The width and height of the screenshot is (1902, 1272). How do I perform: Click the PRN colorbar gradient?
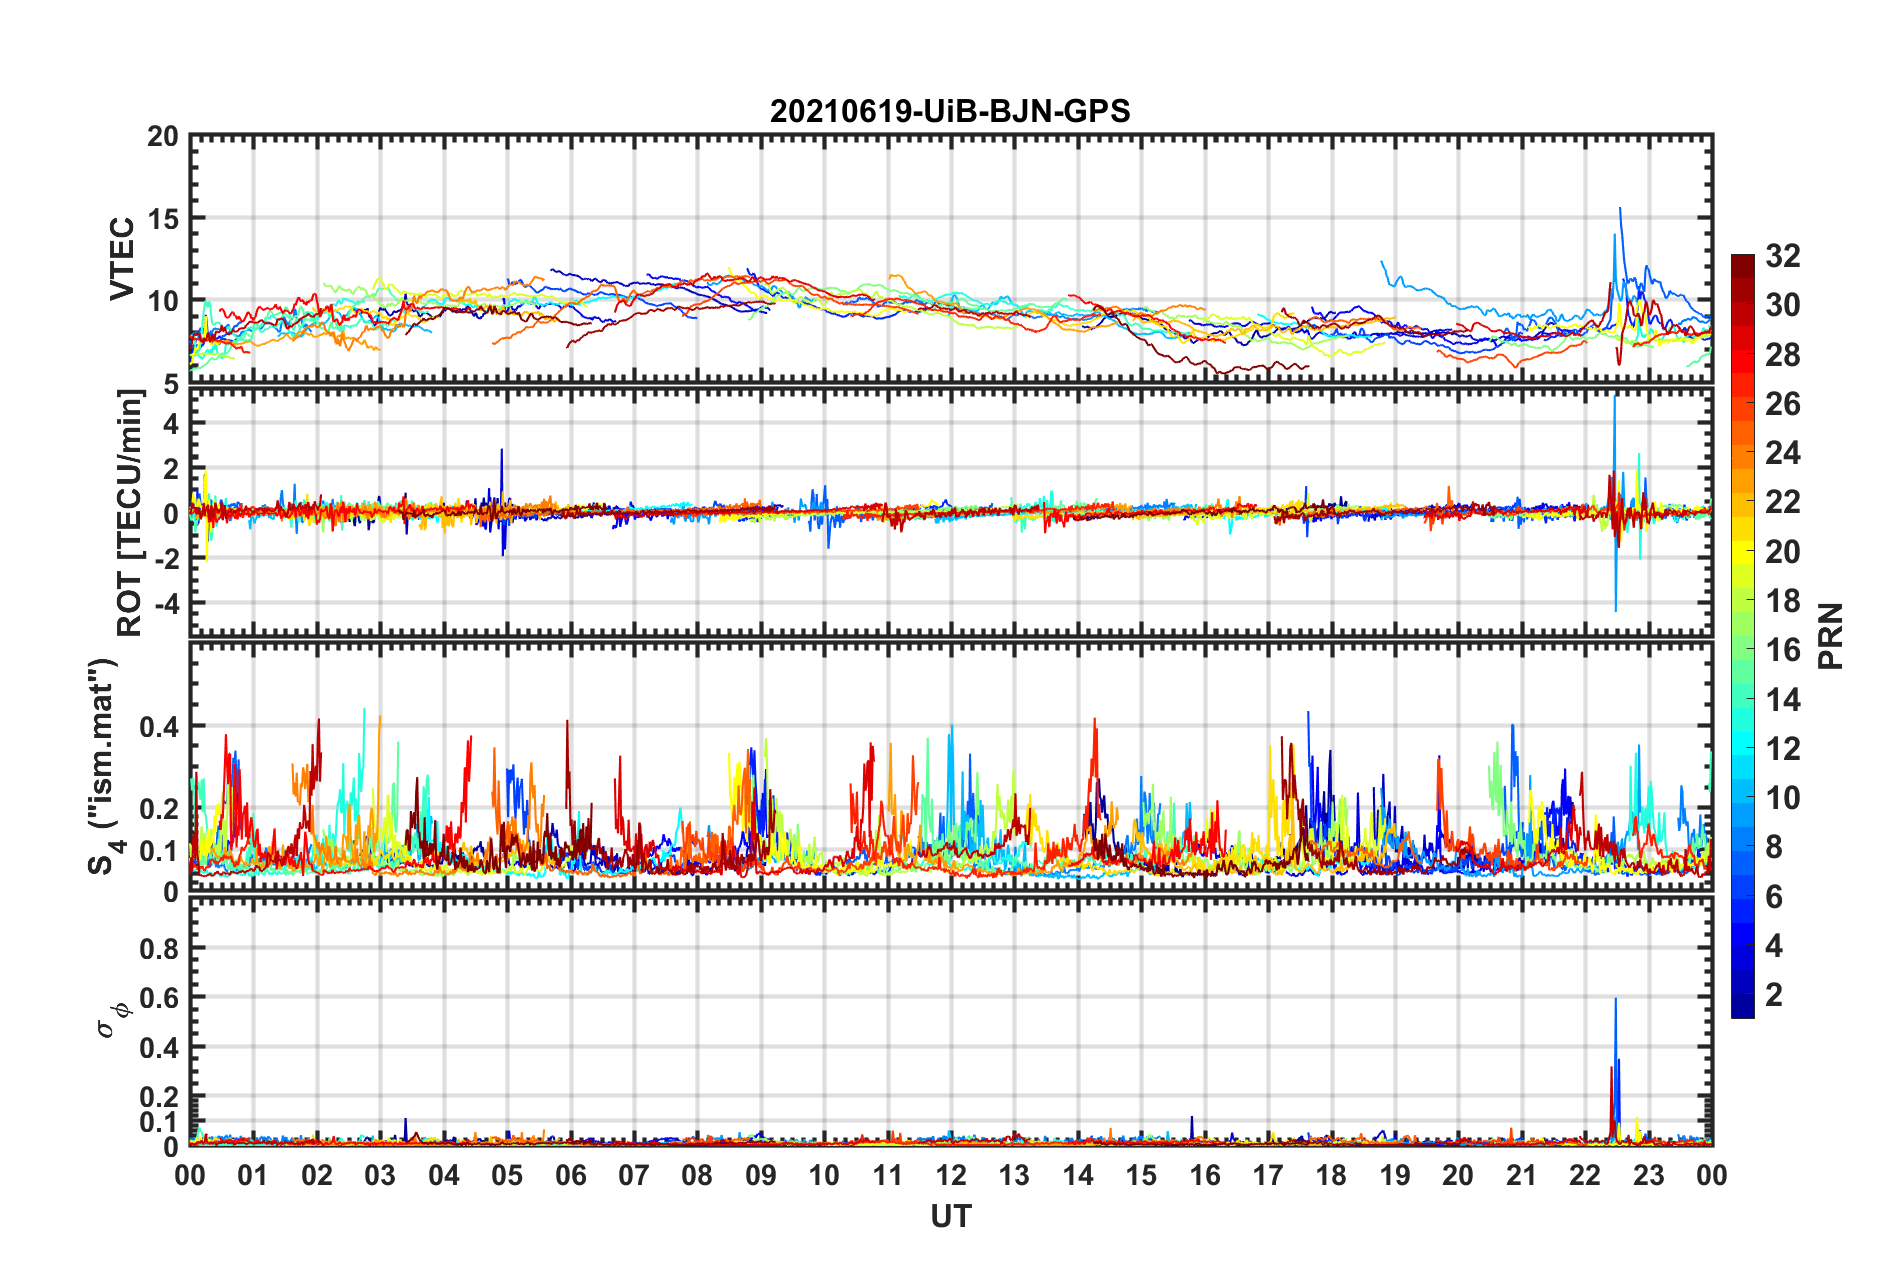pos(1743,636)
